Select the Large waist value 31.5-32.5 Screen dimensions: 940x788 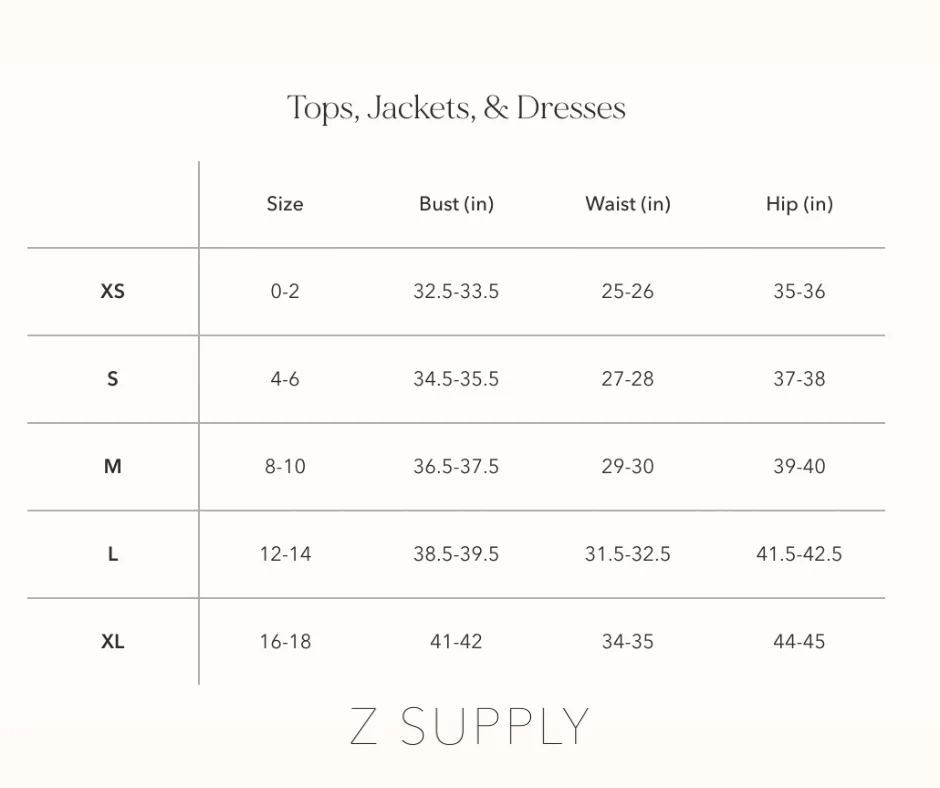[x=628, y=554]
